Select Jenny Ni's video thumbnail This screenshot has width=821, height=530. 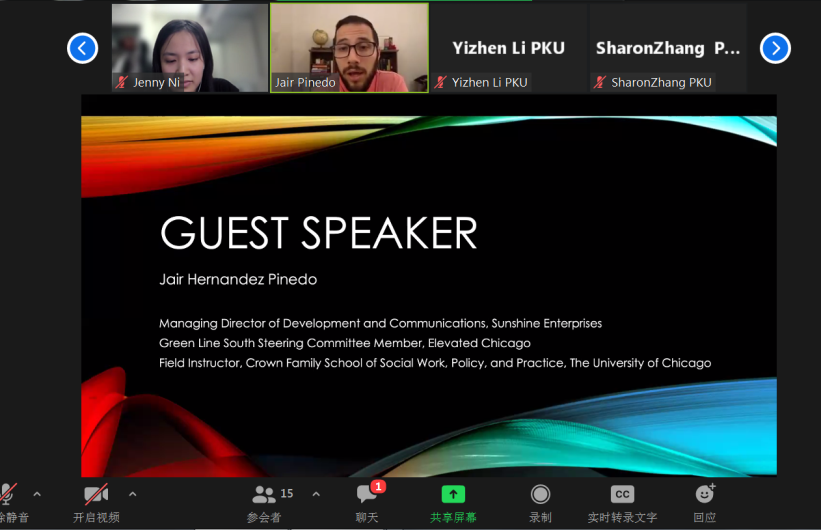pyautogui.click(x=189, y=47)
